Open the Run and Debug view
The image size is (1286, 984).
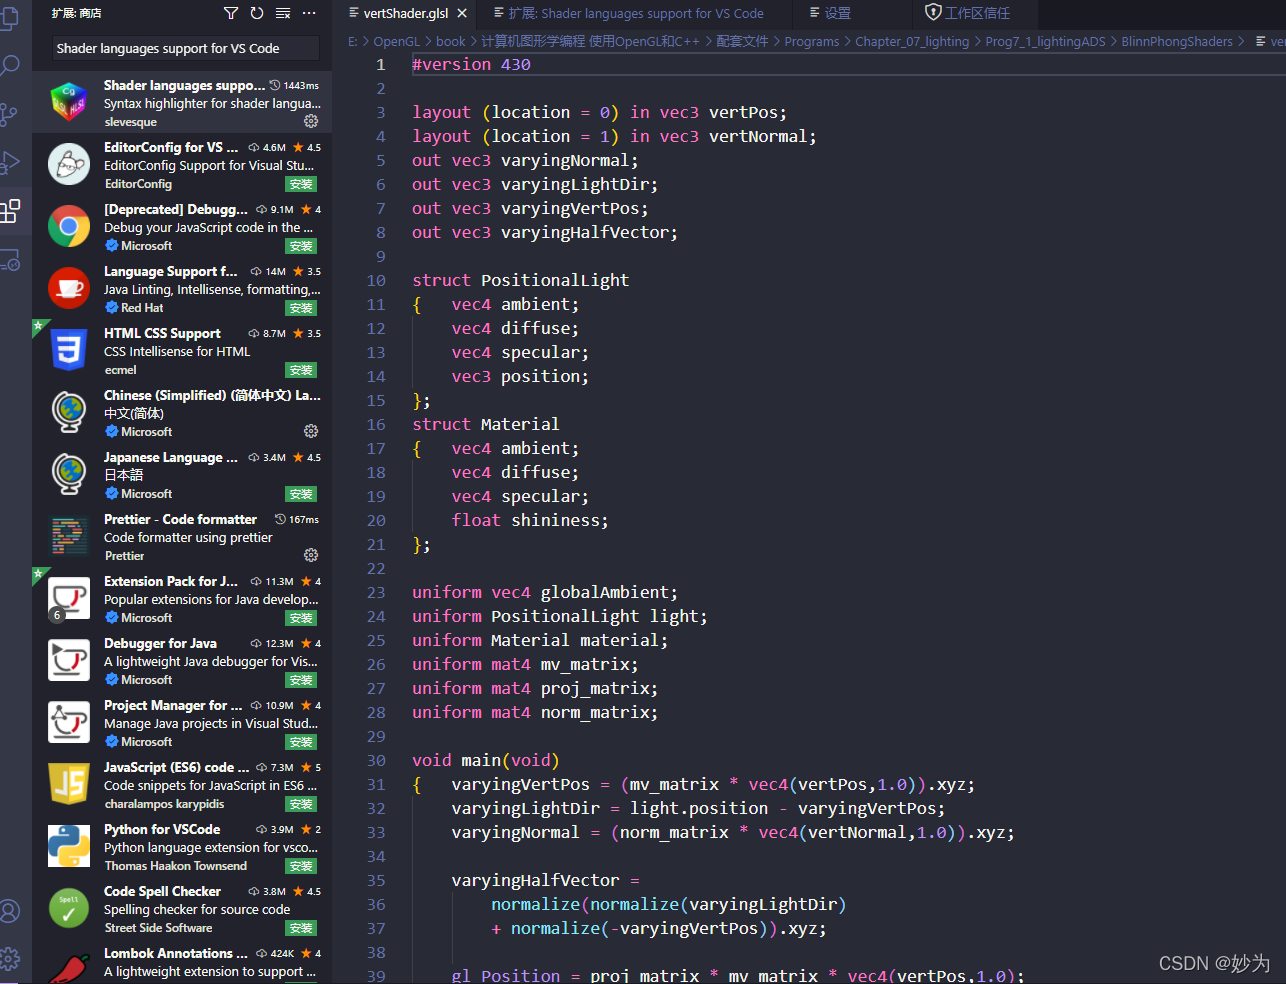9,162
